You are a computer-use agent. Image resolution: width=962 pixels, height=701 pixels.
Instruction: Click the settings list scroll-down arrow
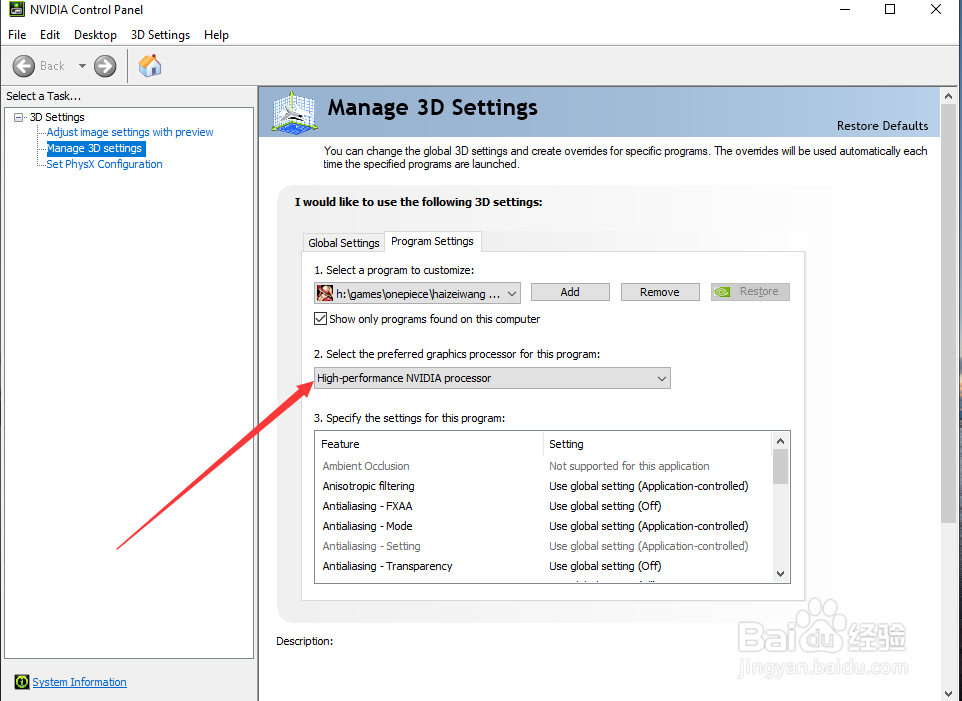tap(780, 574)
